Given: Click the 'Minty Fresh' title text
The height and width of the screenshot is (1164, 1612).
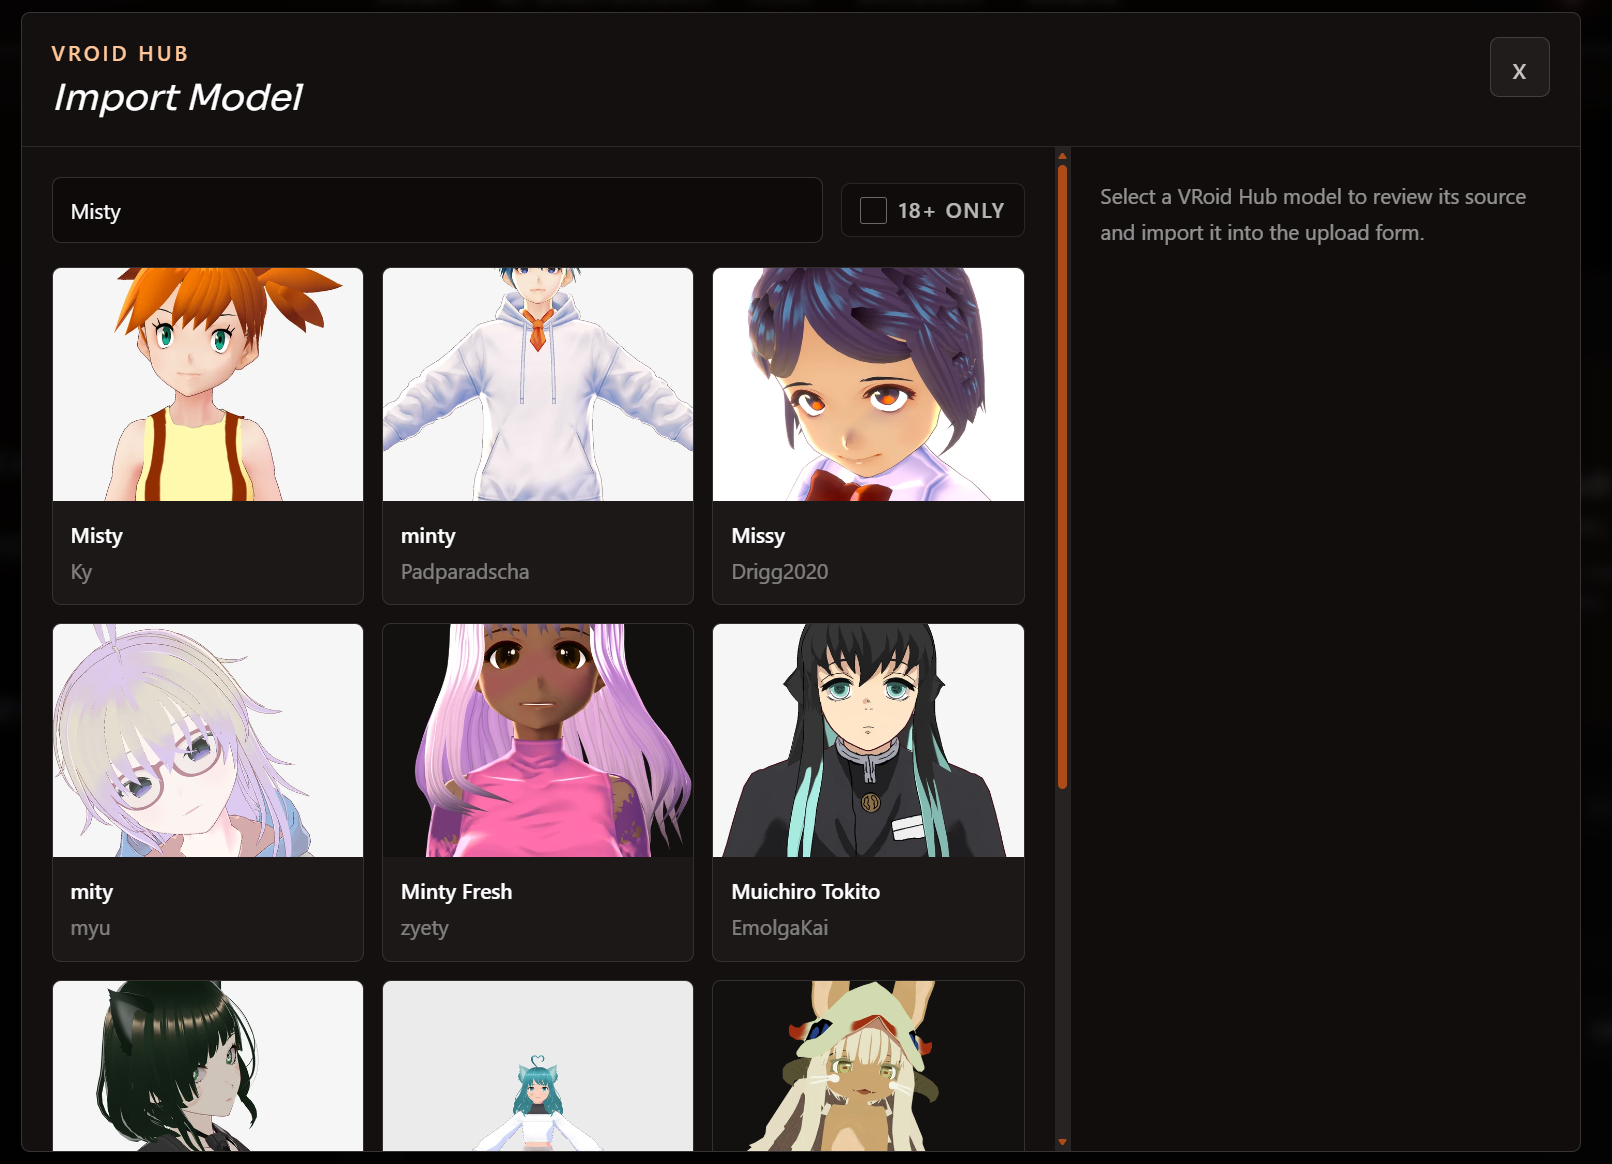Looking at the screenshot, I should [456, 892].
